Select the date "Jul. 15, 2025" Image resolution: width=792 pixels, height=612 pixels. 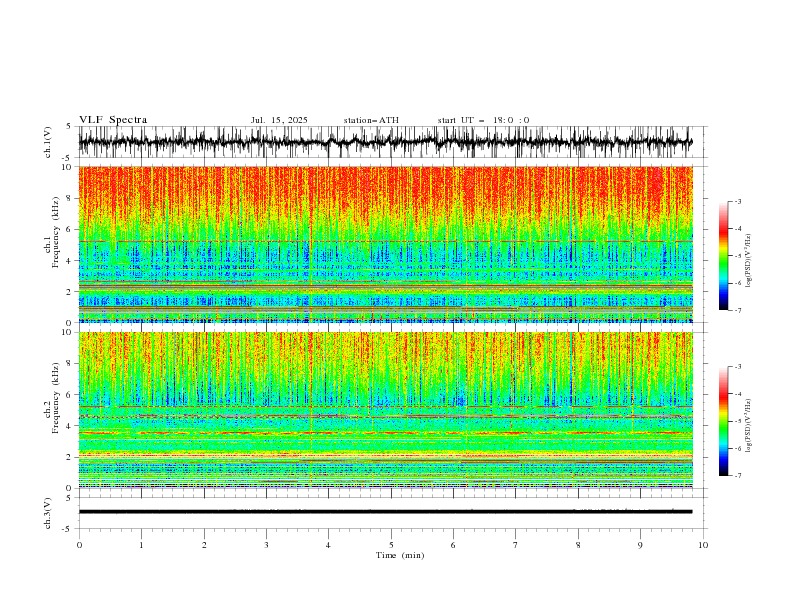(x=279, y=120)
